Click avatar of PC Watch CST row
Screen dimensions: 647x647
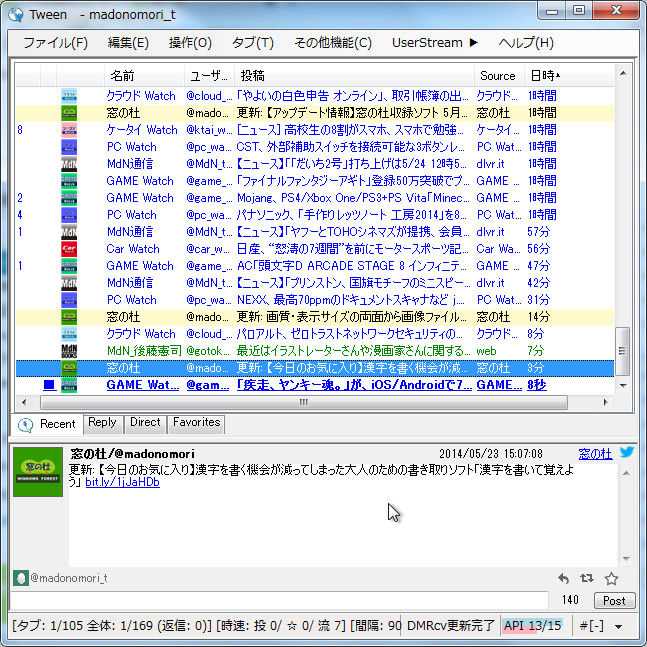[69, 147]
